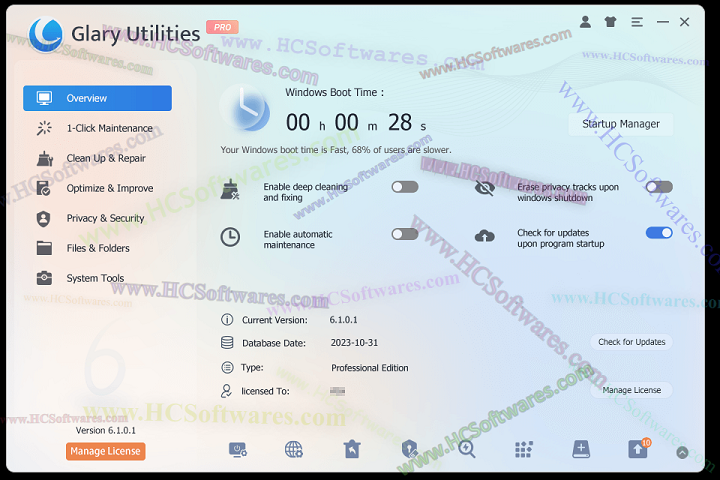Click the boot time clock icon

245,108
